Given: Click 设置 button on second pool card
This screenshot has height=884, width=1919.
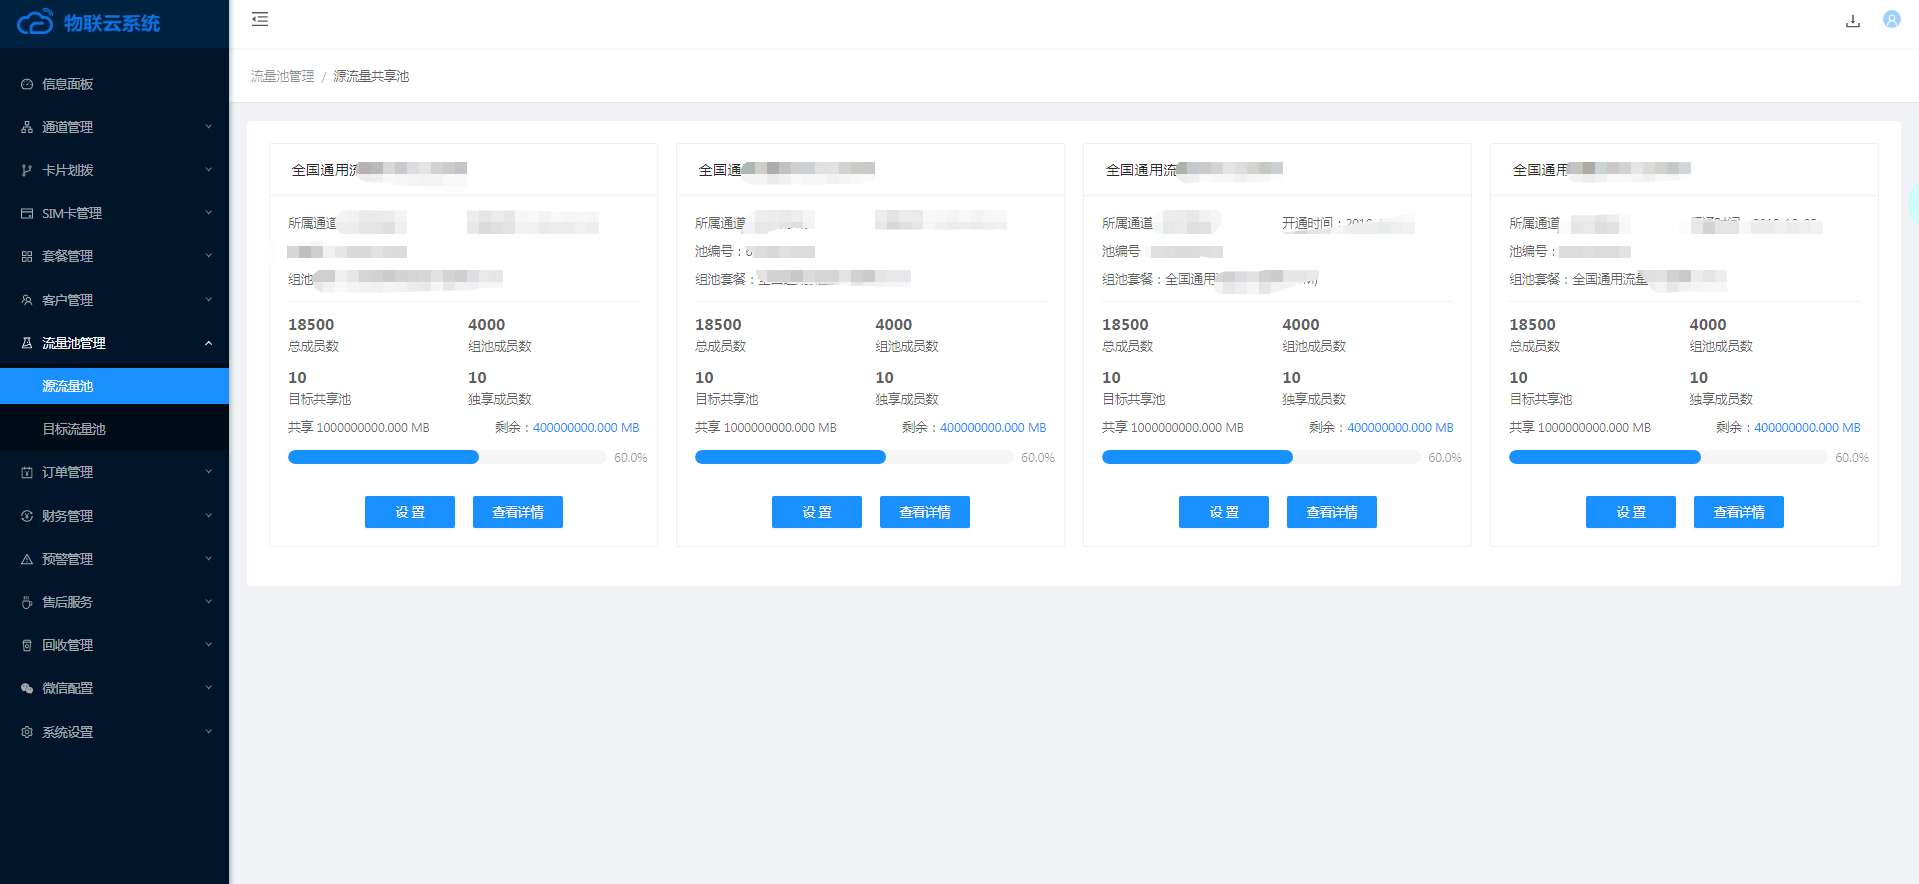Looking at the screenshot, I should pos(817,512).
